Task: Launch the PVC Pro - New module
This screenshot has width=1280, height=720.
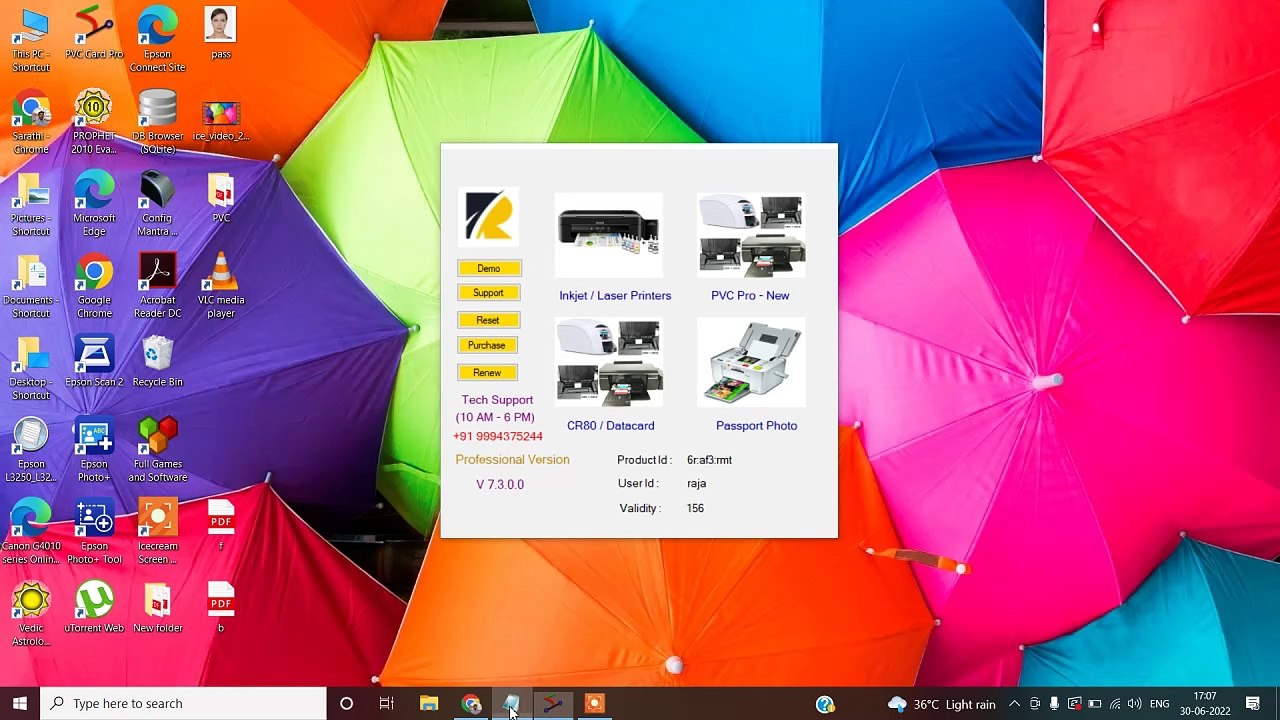Action: coord(751,235)
